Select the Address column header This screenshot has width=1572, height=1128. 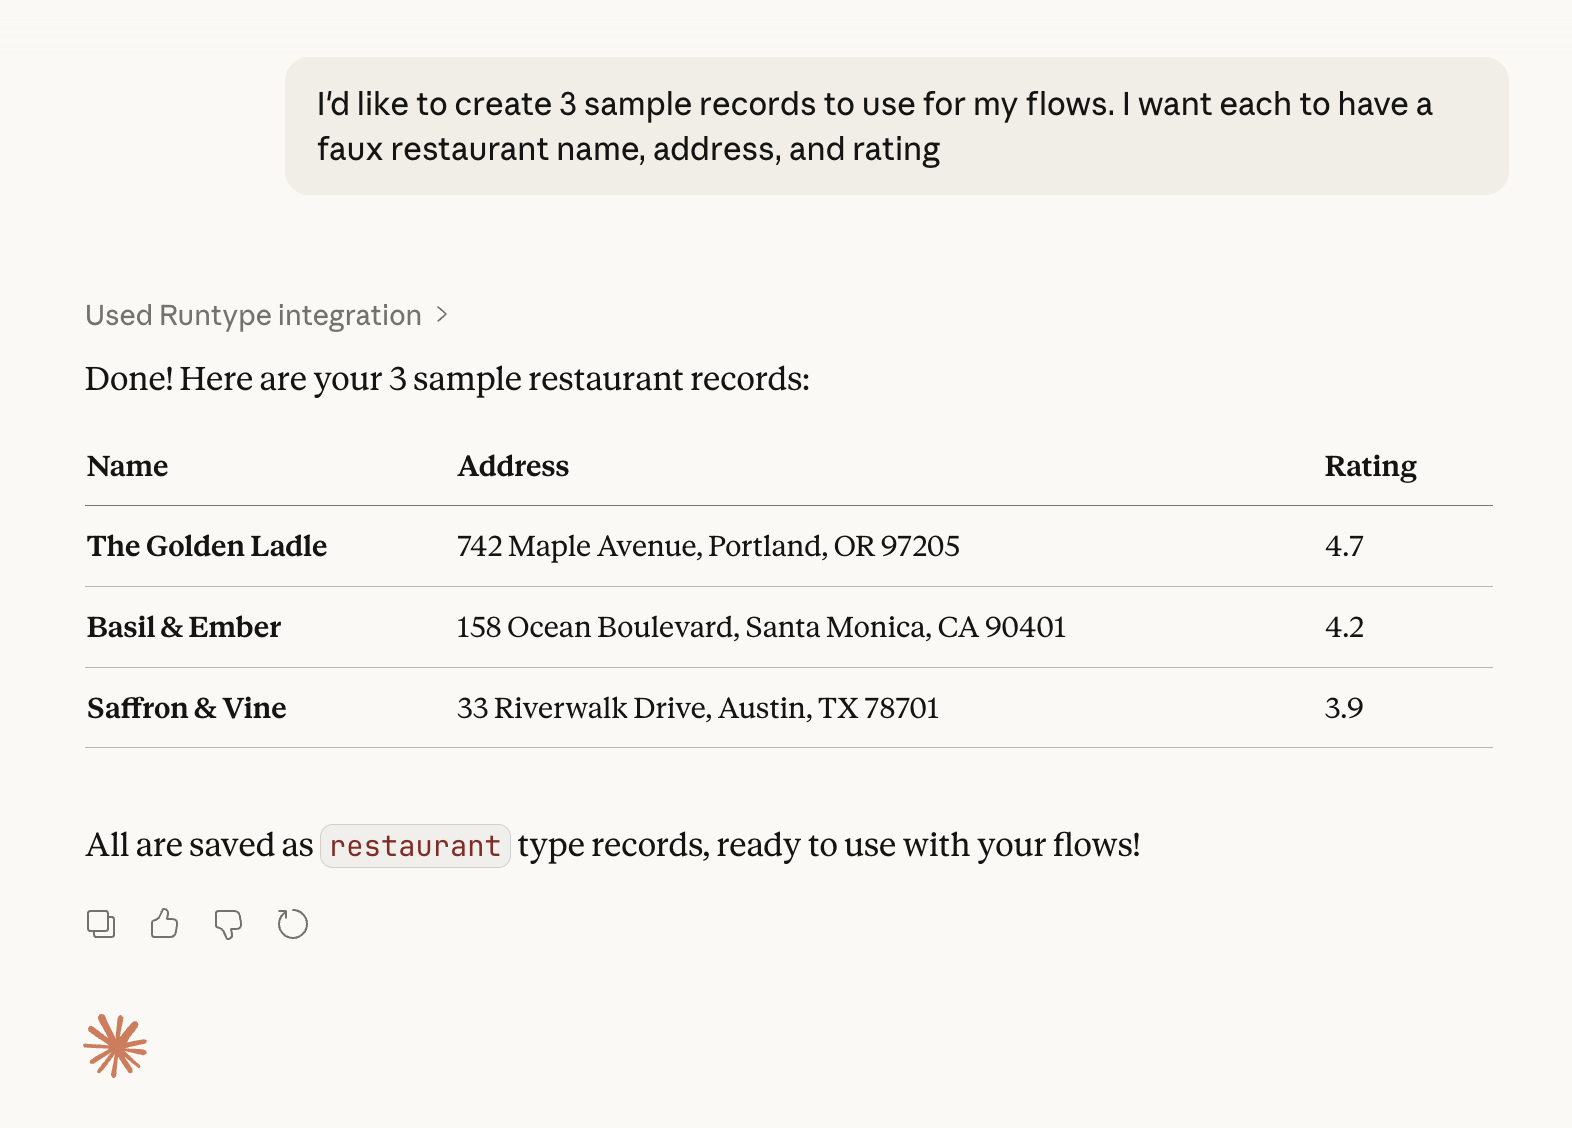513,466
